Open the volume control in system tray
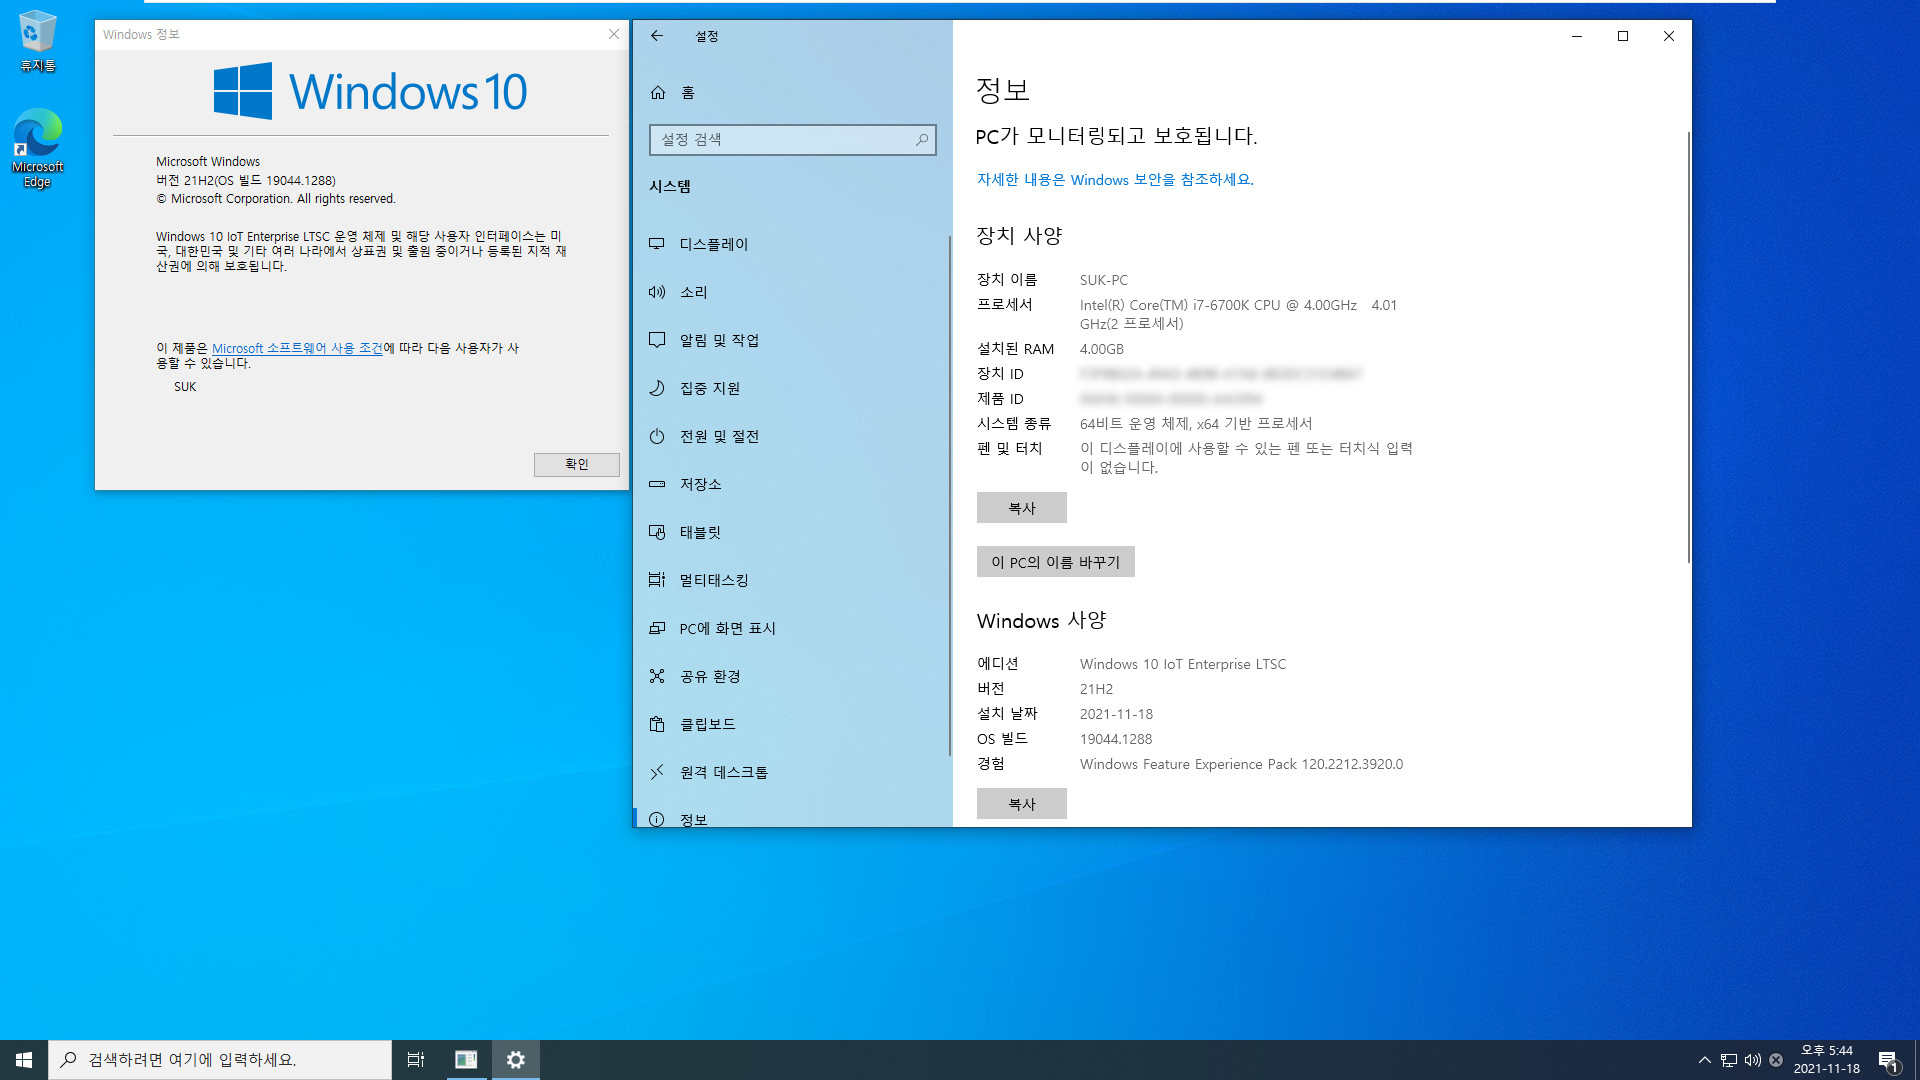Screen dimensions: 1920x1080 [1752, 1059]
